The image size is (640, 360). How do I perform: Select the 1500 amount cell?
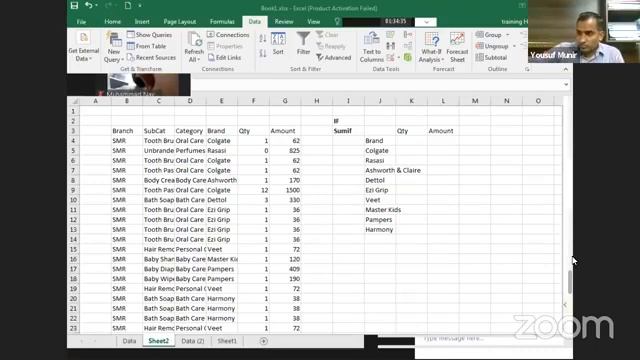(285, 190)
